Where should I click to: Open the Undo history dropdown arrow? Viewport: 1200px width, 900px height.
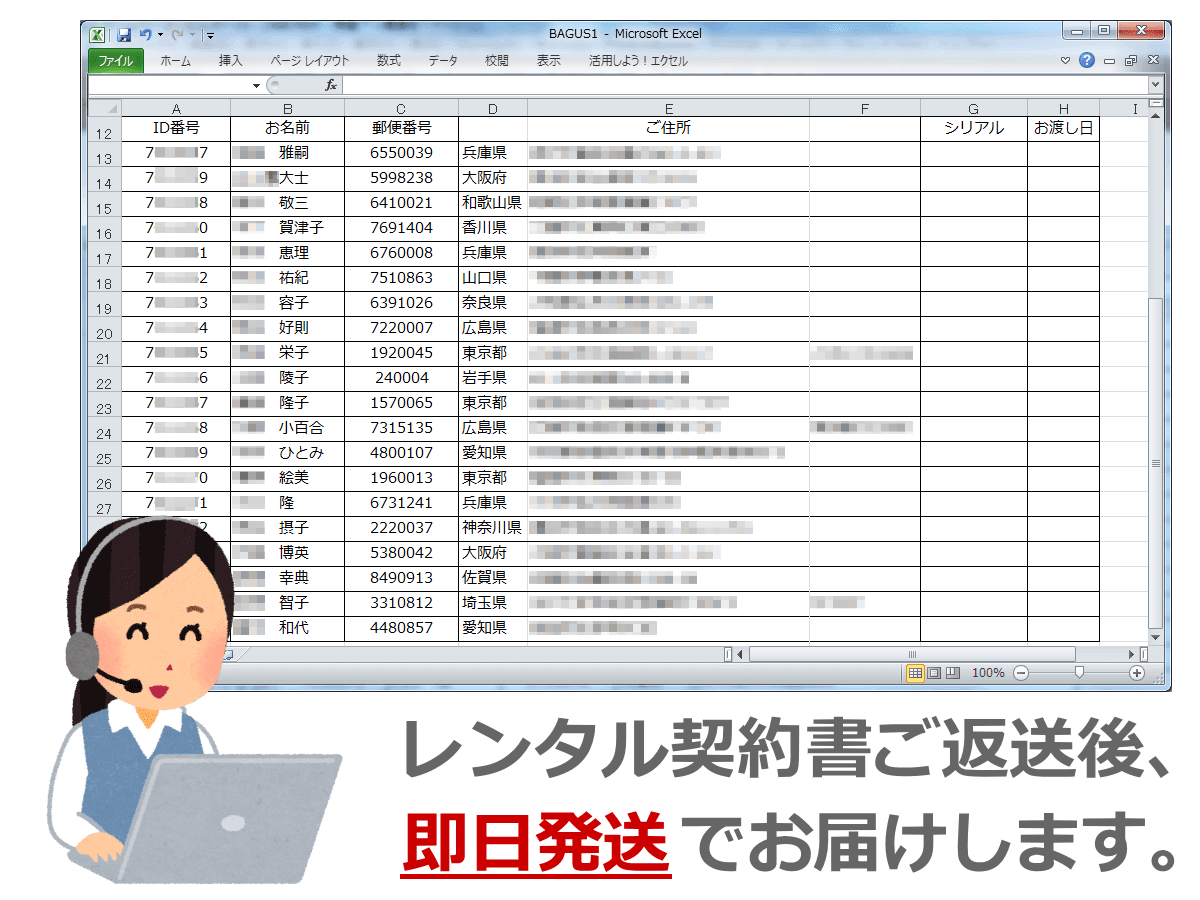(159, 35)
